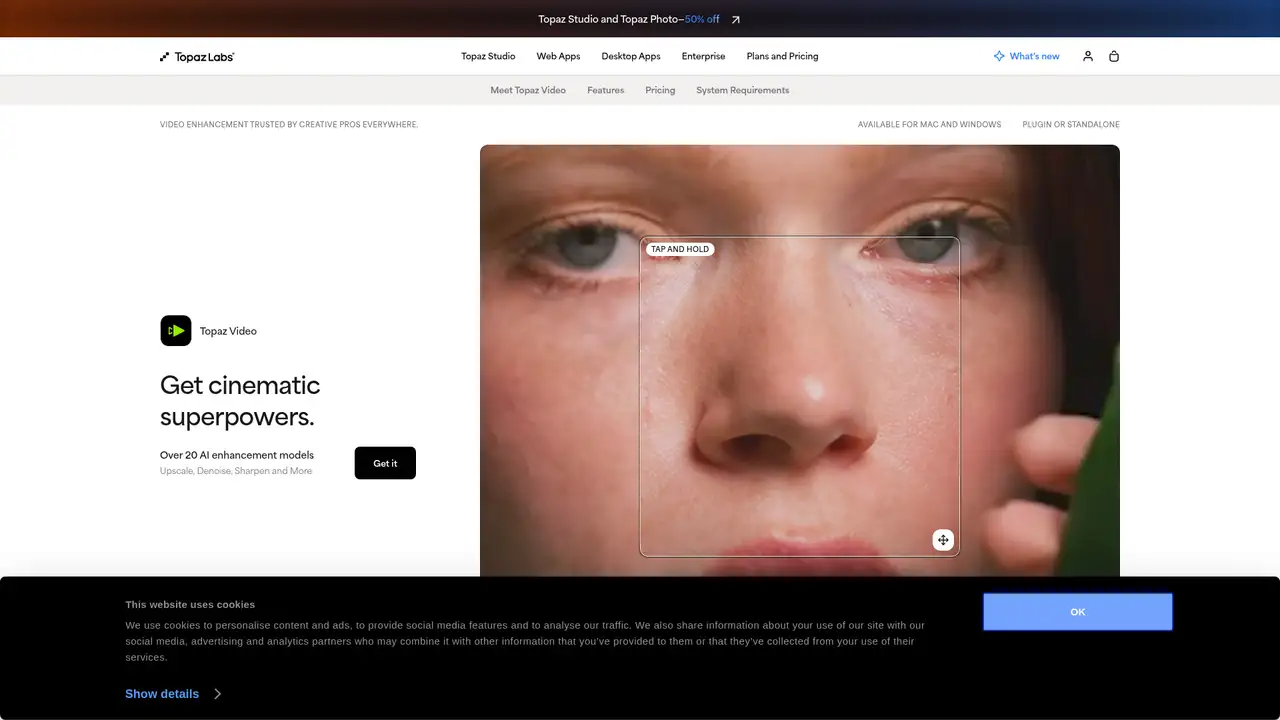Viewport: 1280px width, 720px height.
Task: Click the "Topaz Video" product name text
Action: coord(228,331)
